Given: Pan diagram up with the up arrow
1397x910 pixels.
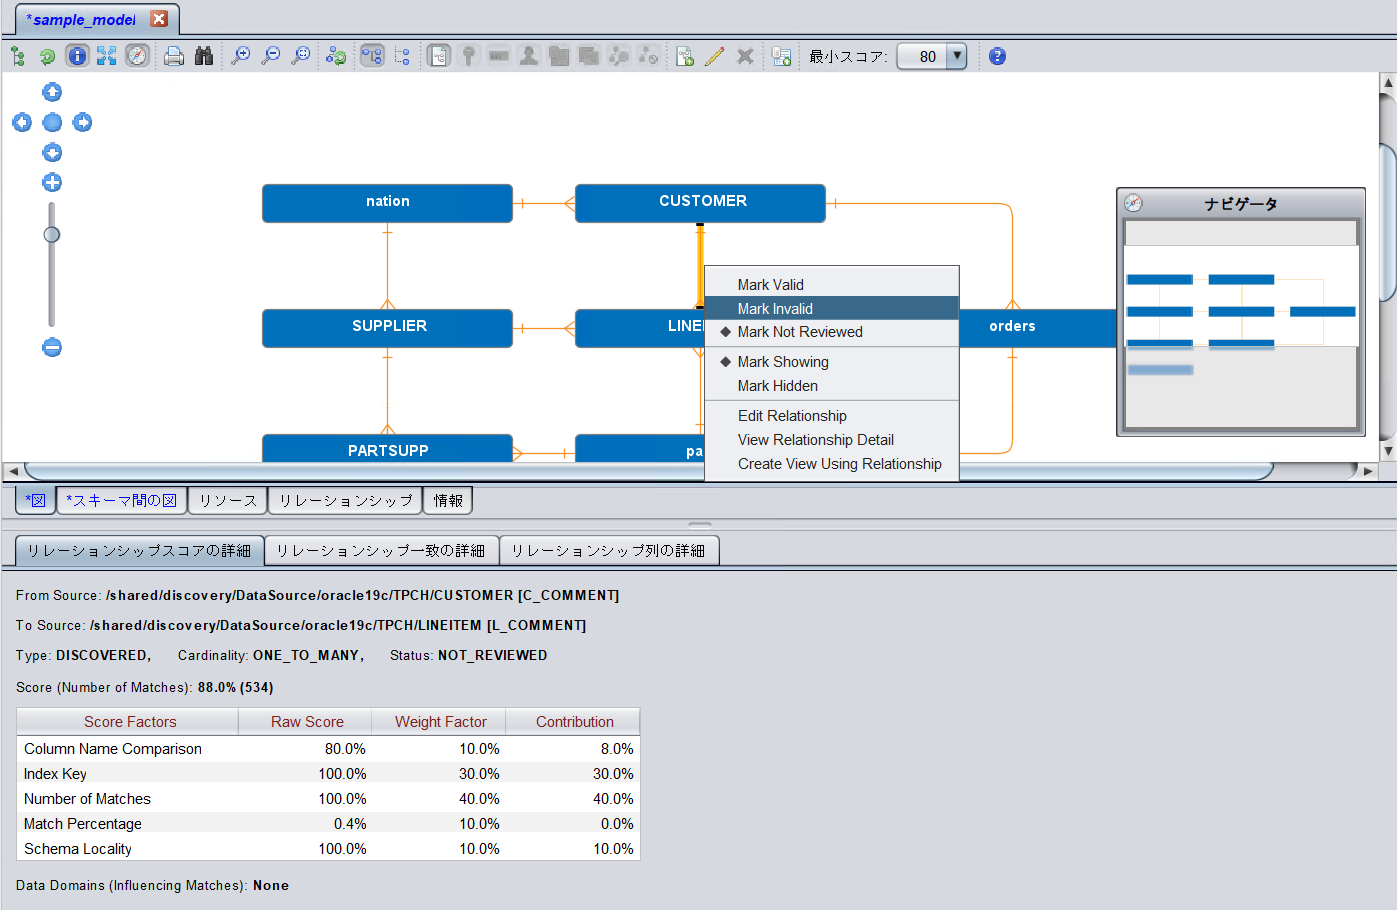Looking at the screenshot, I should [x=52, y=92].
